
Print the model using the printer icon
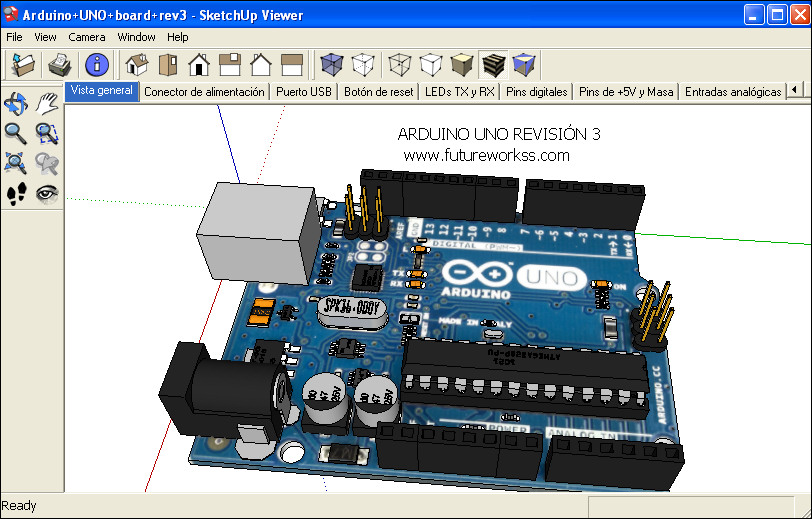click(60, 65)
